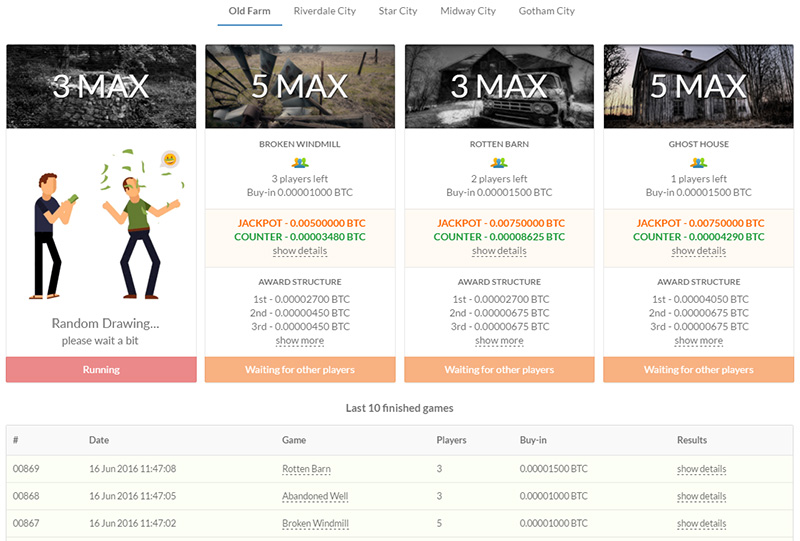Show details for game 00867 results
The image size is (800, 541).
(x=702, y=523)
